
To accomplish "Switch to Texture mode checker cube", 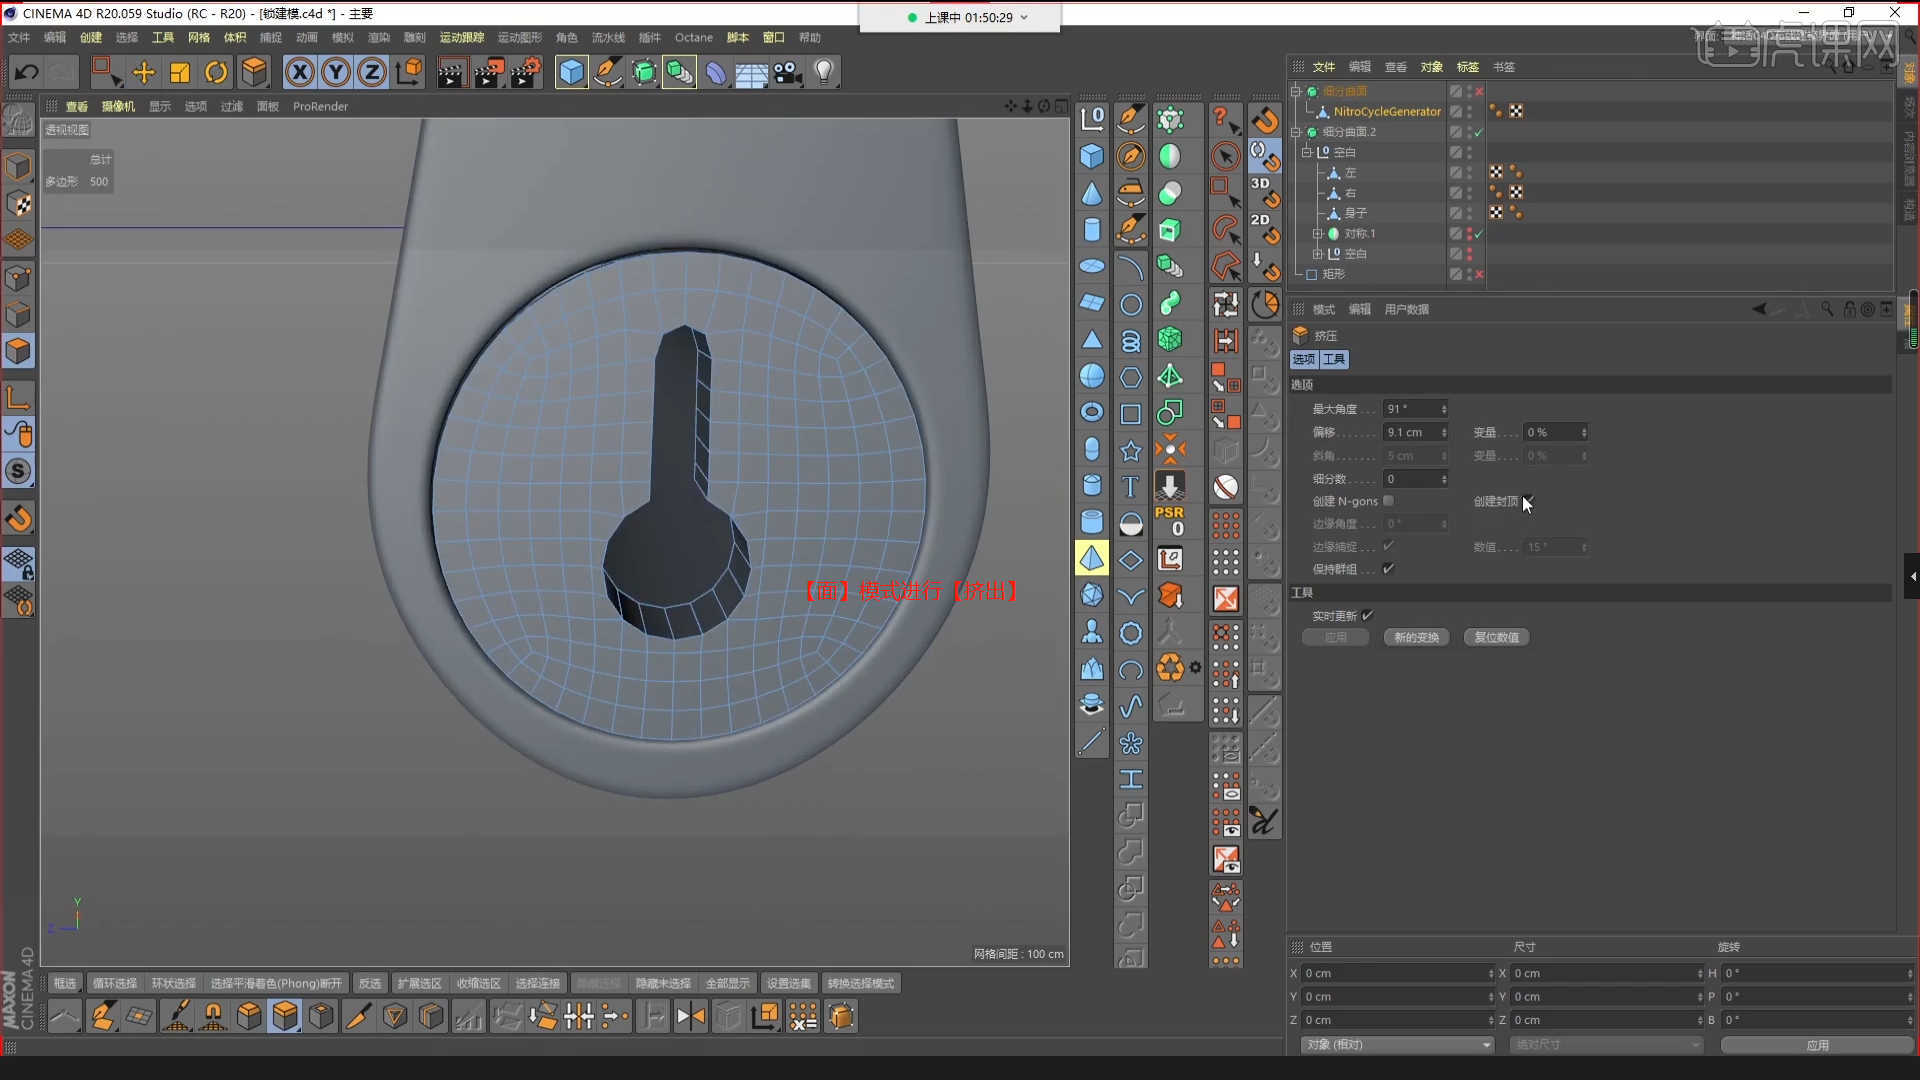I will click(x=18, y=204).
